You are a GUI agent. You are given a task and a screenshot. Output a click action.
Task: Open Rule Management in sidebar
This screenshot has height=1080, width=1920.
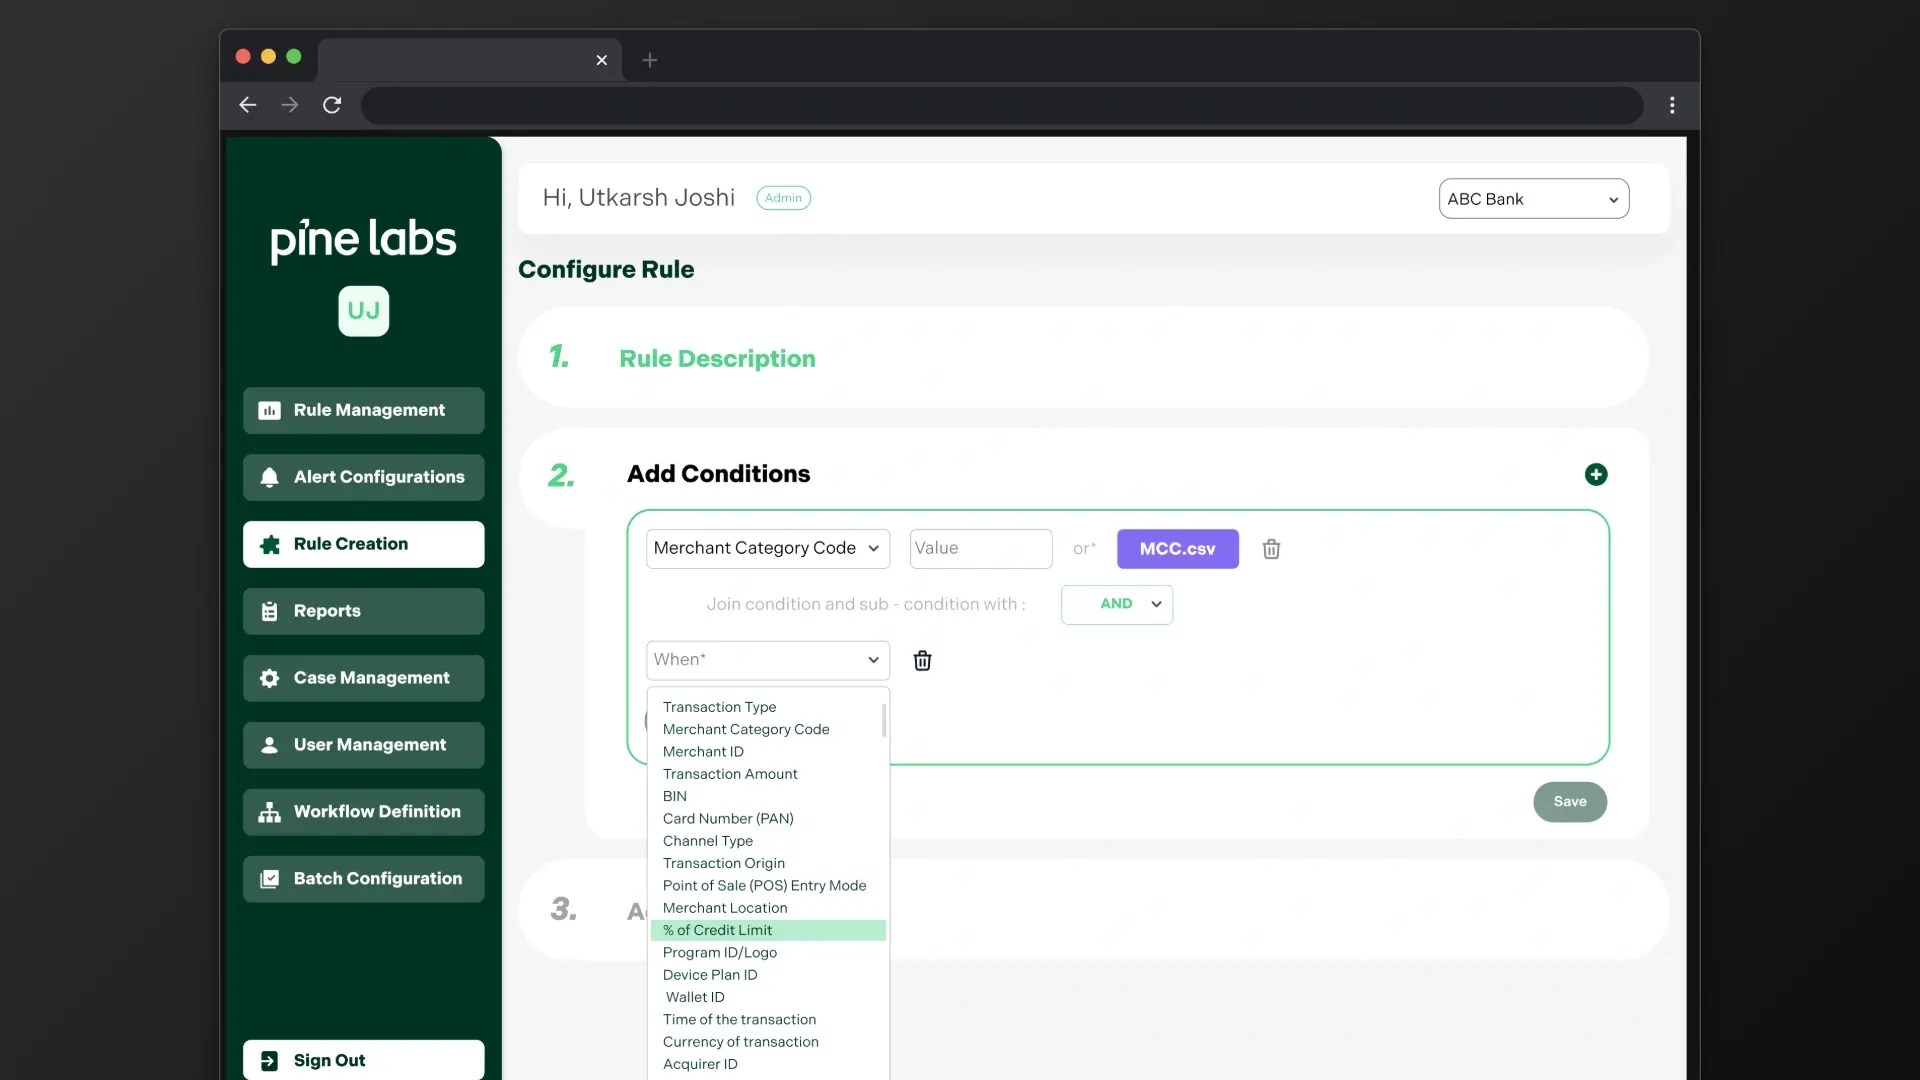364,410
